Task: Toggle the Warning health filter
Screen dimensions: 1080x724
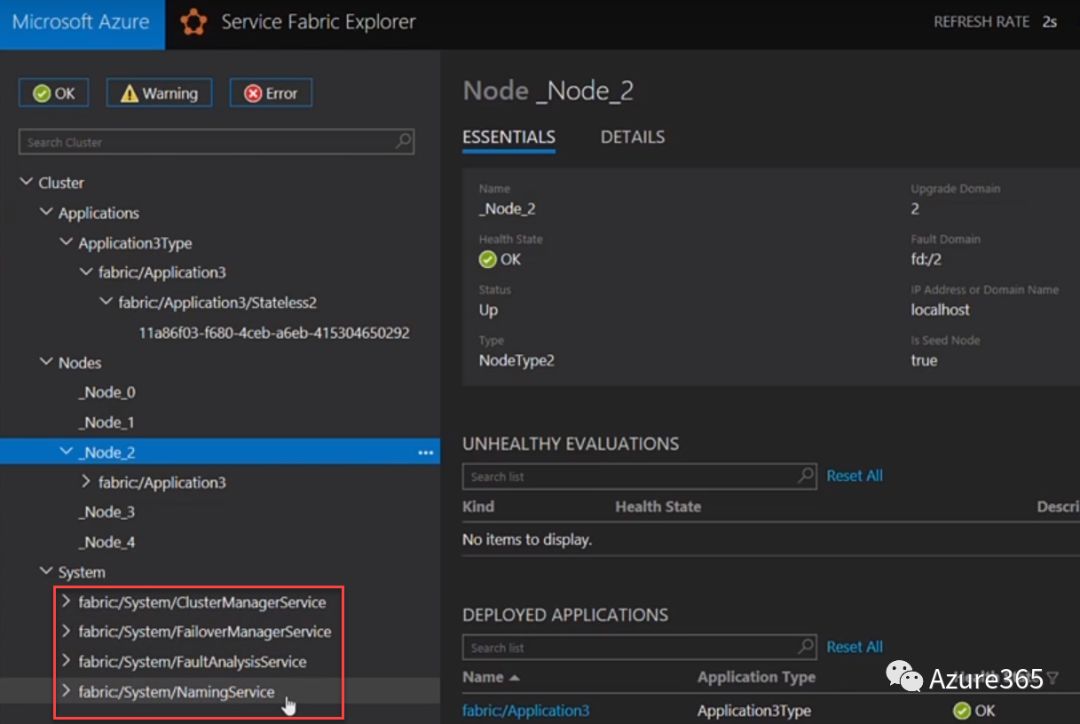Action: (159, 93)
